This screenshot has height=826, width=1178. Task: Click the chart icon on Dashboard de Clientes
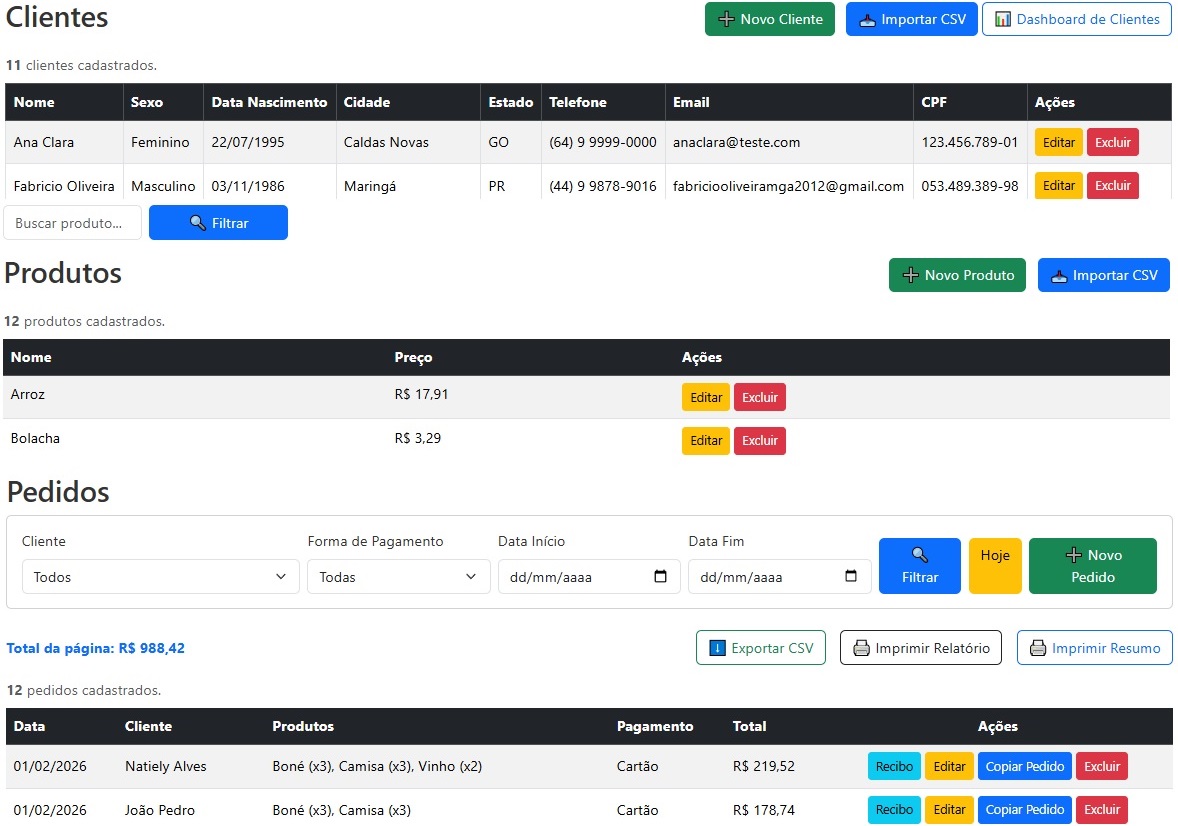coord(1003,19)
